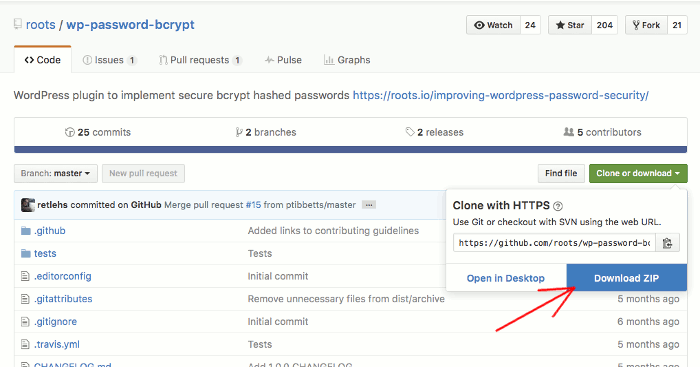The width and height of the screenshot is (700, 367).
Task: Switch to the Pulse tab
Action: click(283, 60)
